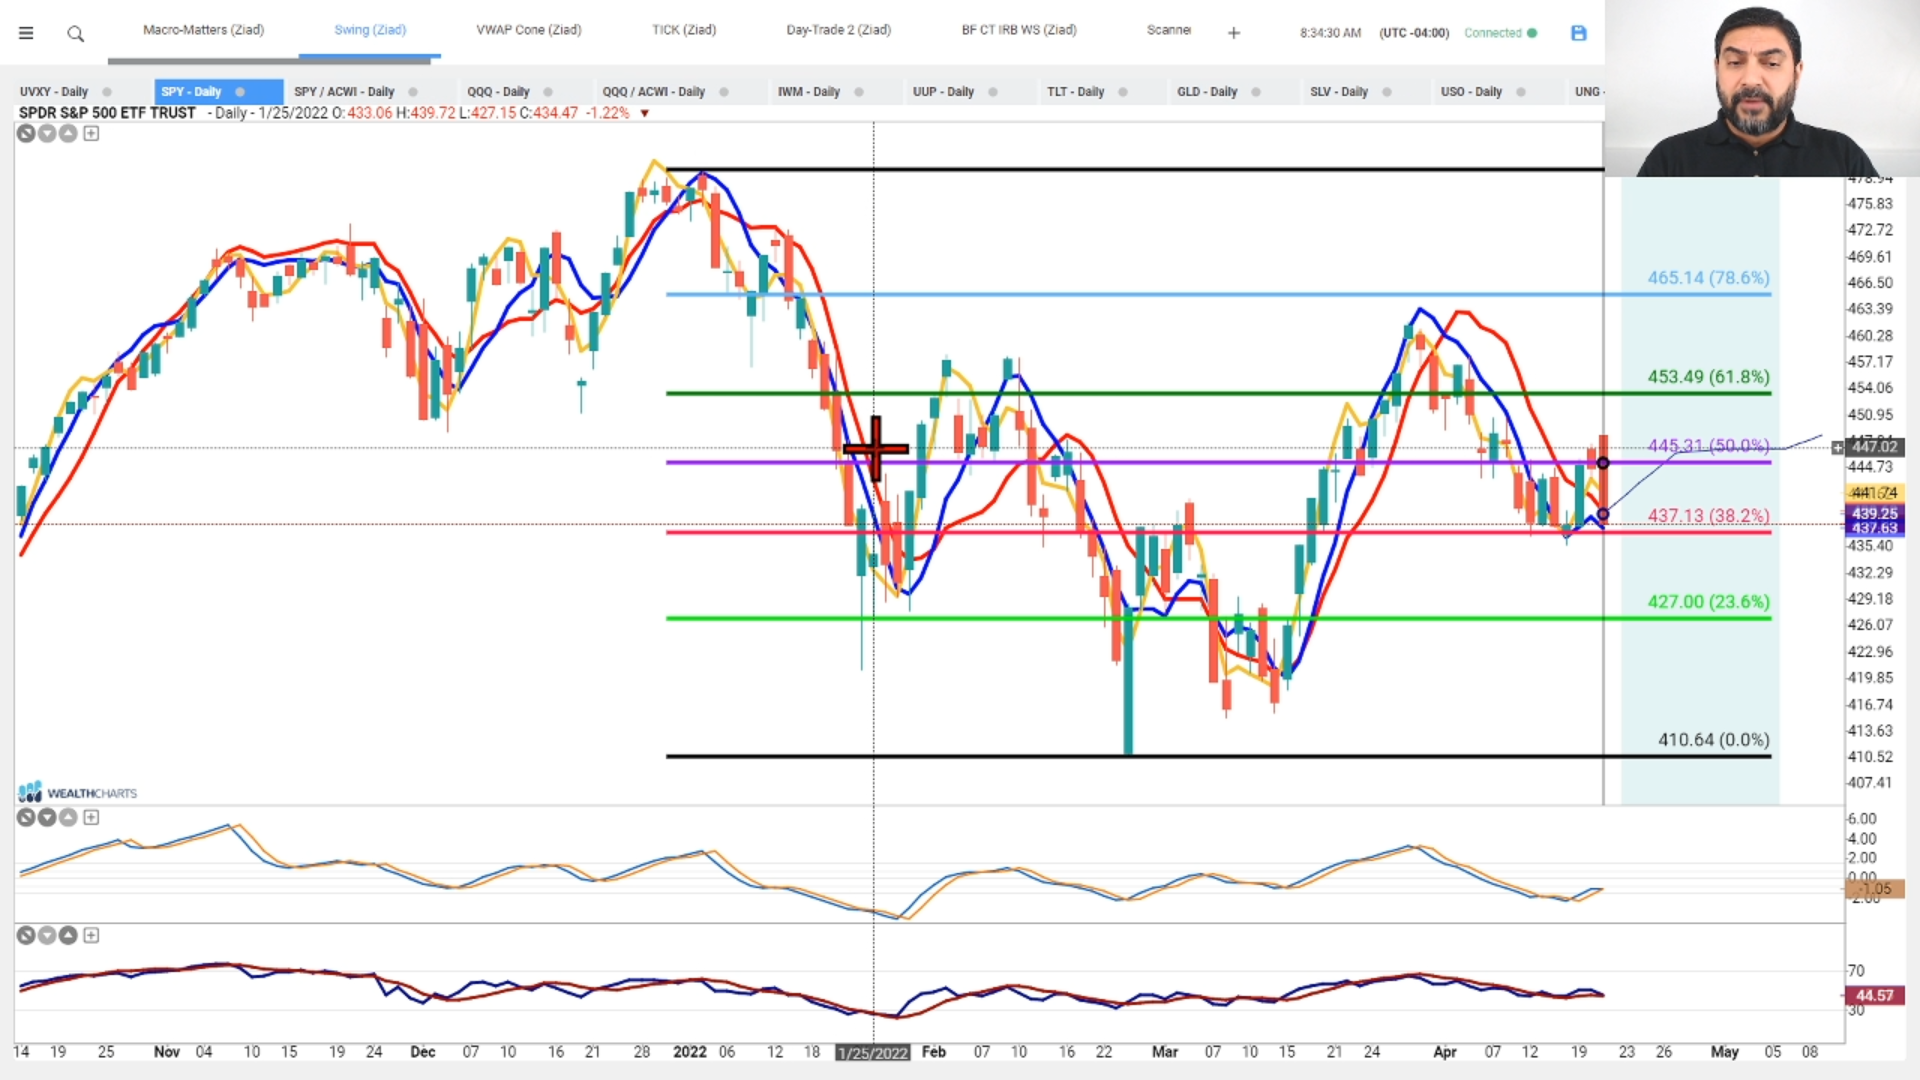Open the hamburger main menu
Image resolution: width=1920 pixels, height=1080 pixels.
(26, 33)
